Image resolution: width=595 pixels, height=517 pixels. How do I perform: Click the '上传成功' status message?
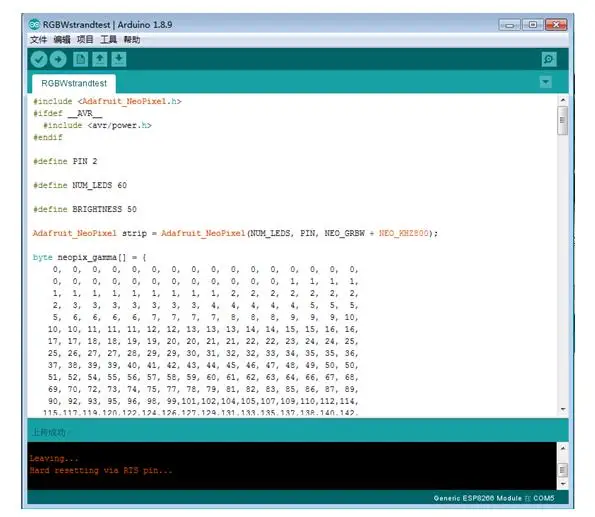(49, 432)
